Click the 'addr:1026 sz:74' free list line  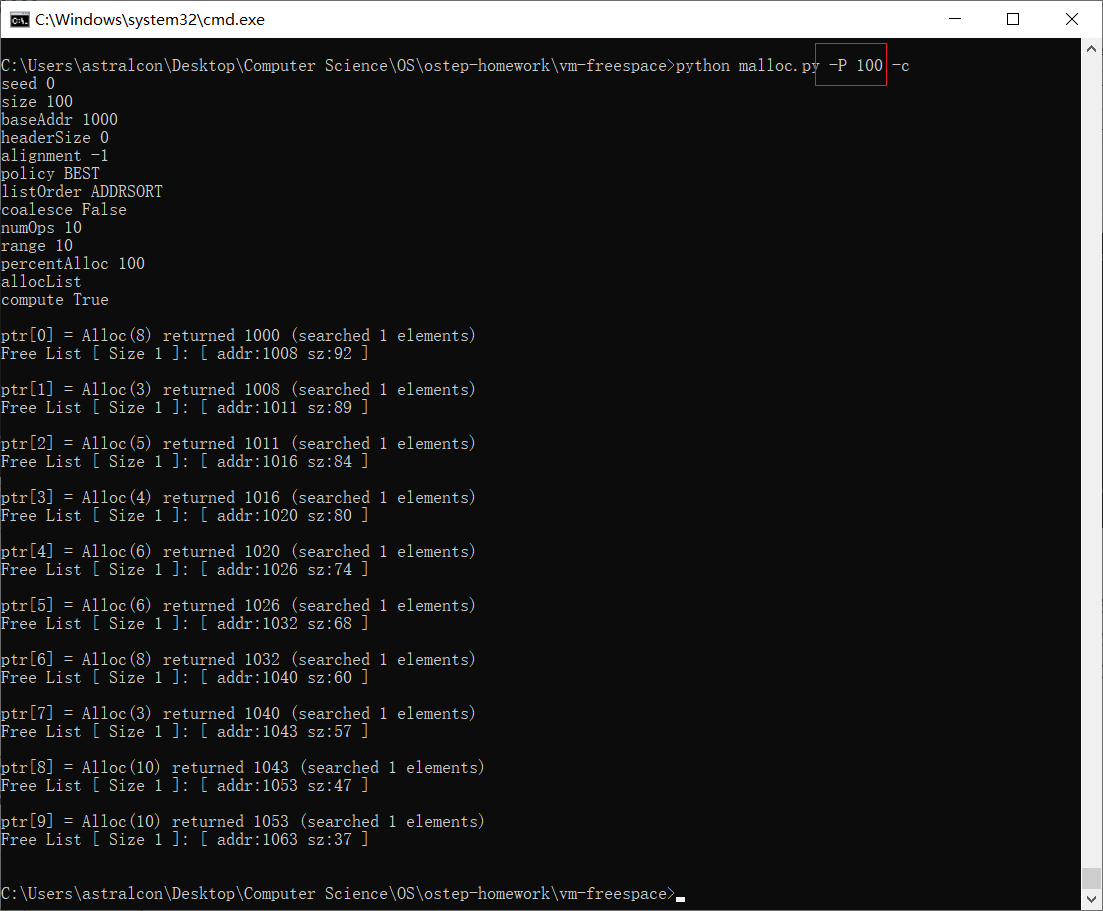[x=185, y=570]
